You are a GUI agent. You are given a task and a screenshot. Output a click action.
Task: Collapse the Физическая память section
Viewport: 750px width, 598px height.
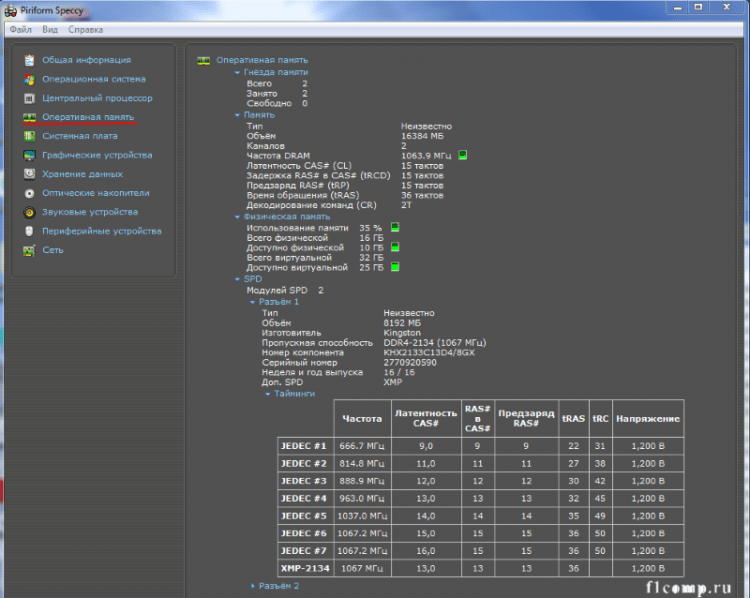[x=237, y=217]
